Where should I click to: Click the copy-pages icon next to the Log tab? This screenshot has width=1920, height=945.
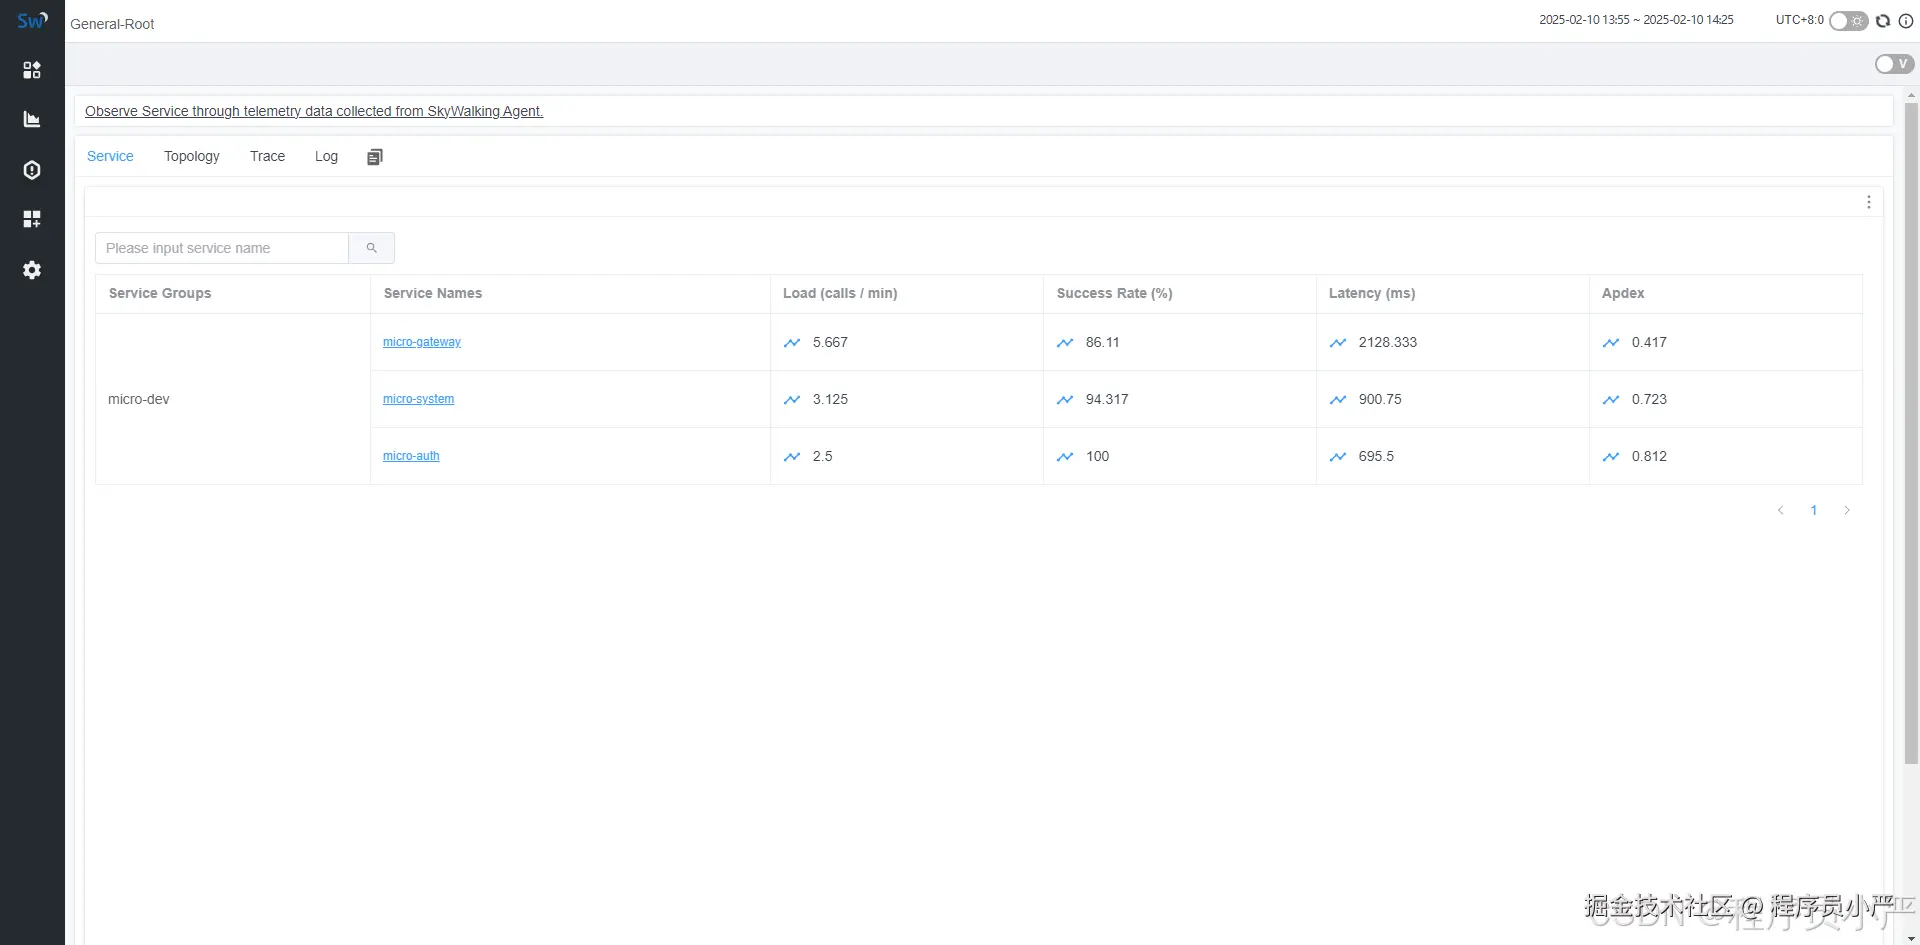[375, 157]
